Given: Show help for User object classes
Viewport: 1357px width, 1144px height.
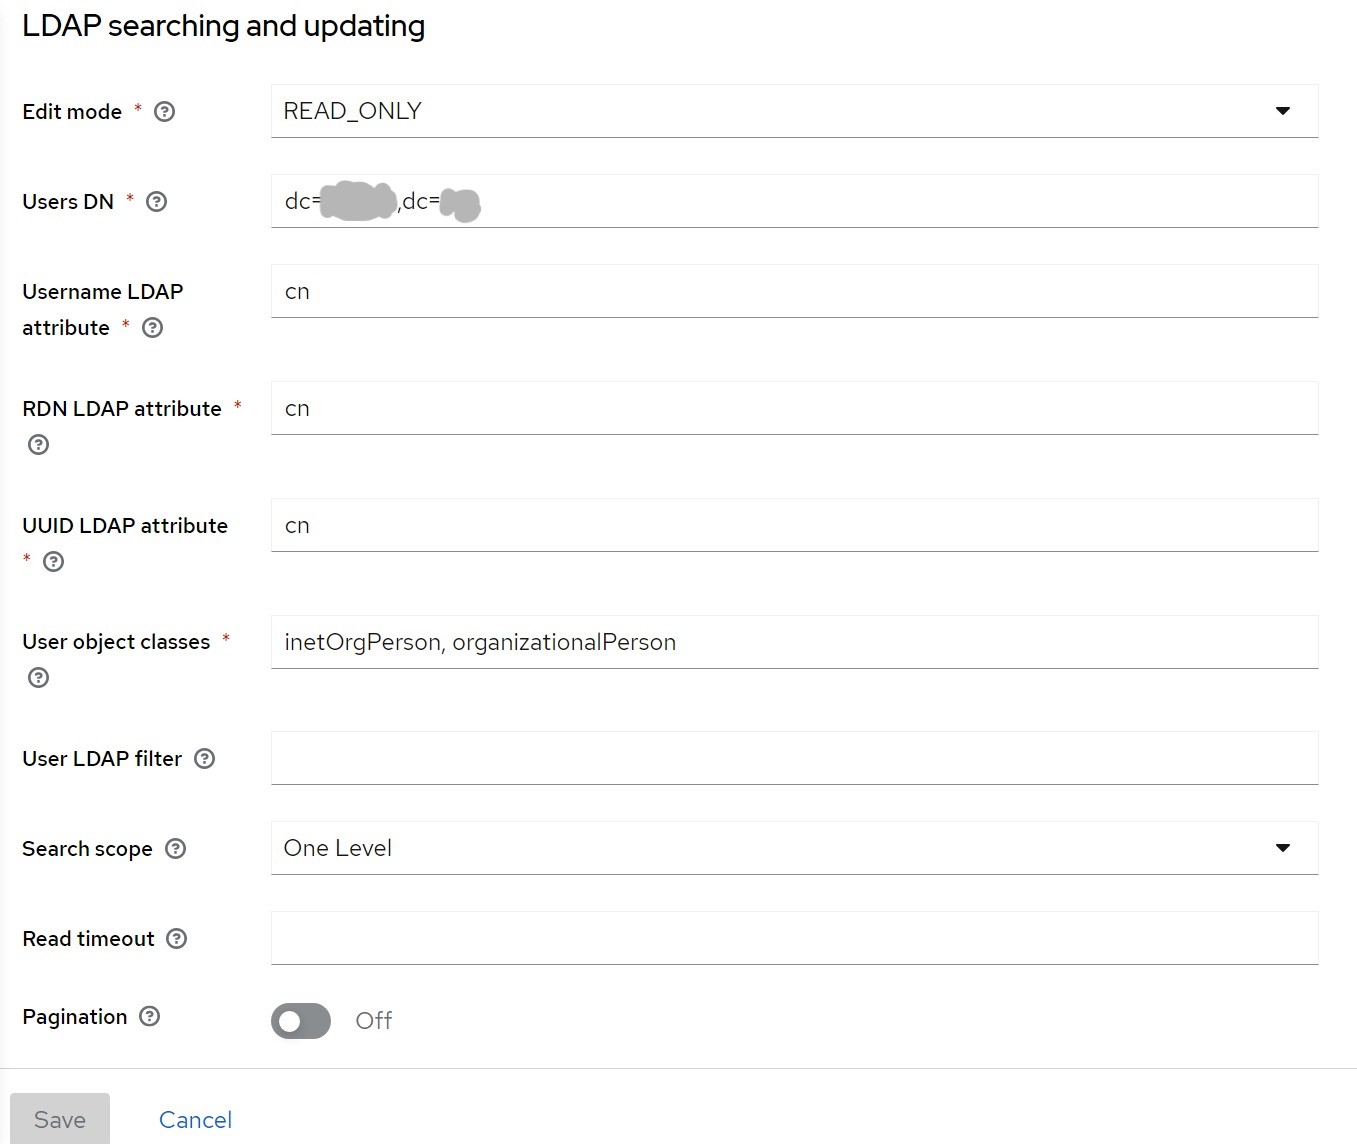Looking at the screenshot, I should (39, 678).
